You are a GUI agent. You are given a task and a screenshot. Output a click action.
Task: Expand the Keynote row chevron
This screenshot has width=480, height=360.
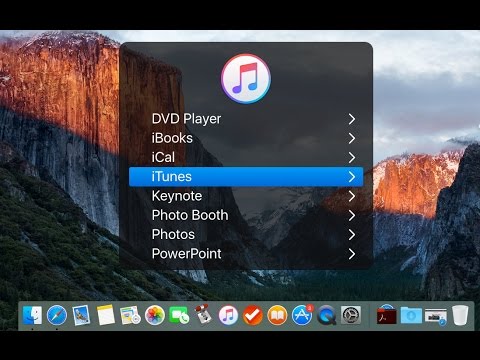pyautogui.click(x=352, y=196)
